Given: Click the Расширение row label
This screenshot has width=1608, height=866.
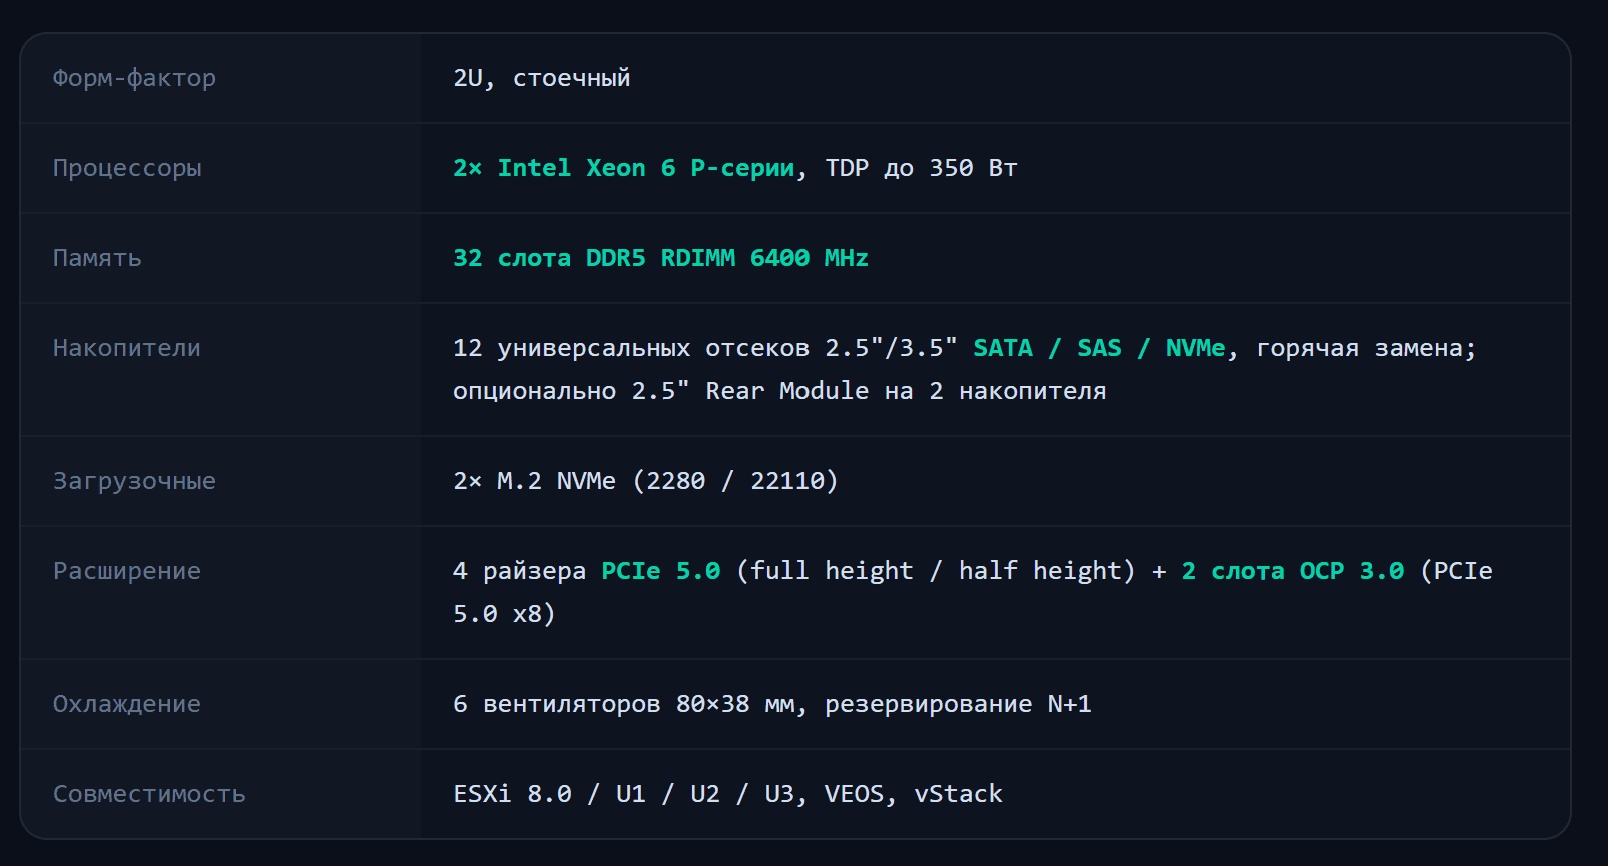Looking at the screenshot, I should [x=127, y=571].
